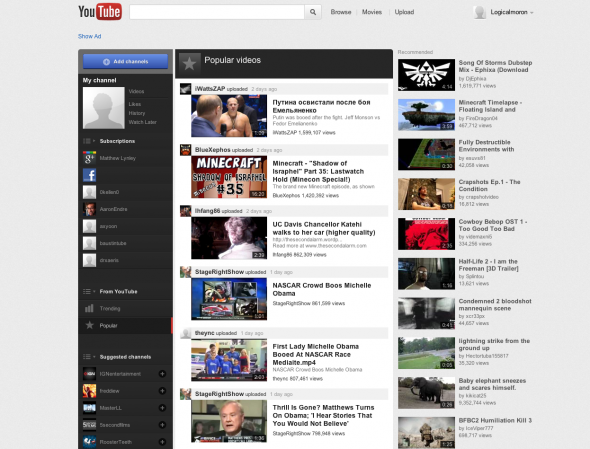Open the Movies menu
The width and height of the screenshot is (590, 449).
point(372,12)
